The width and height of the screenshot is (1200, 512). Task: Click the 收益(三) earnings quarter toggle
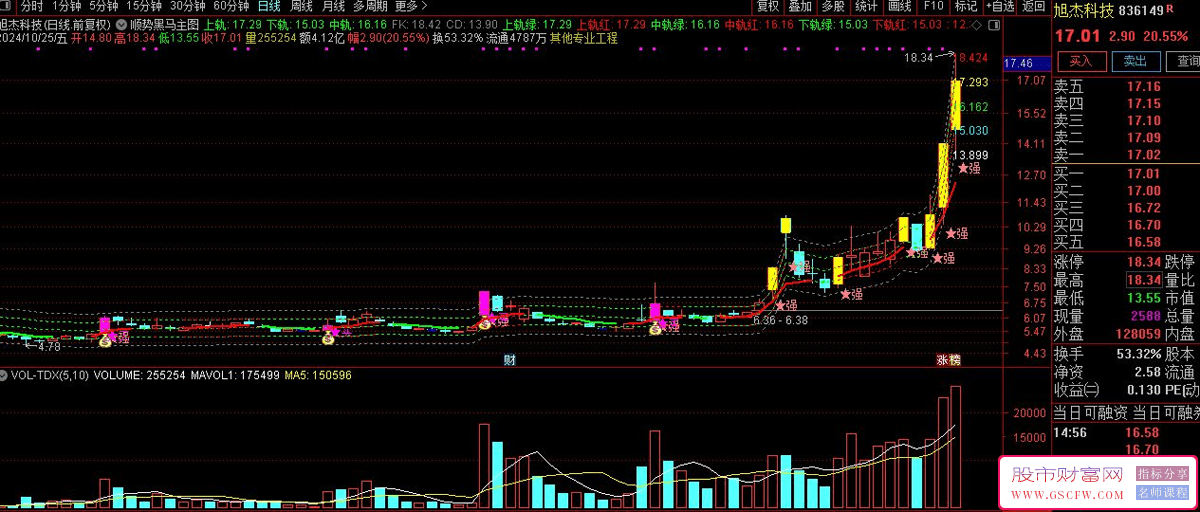[1076, 391]
